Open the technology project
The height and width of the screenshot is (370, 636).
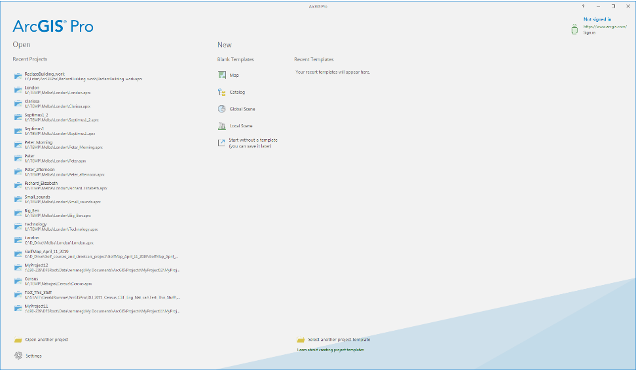[x=56, y=226]
